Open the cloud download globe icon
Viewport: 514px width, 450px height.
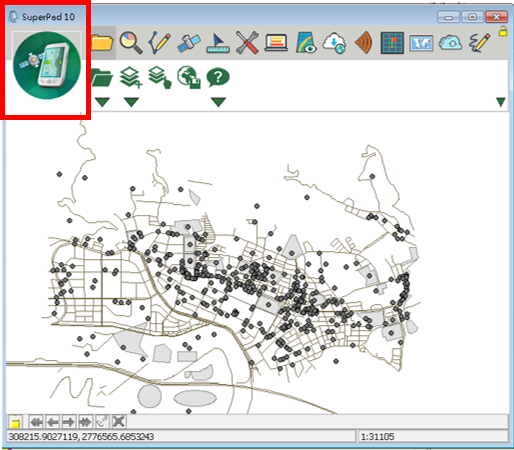tap(334, 43)
